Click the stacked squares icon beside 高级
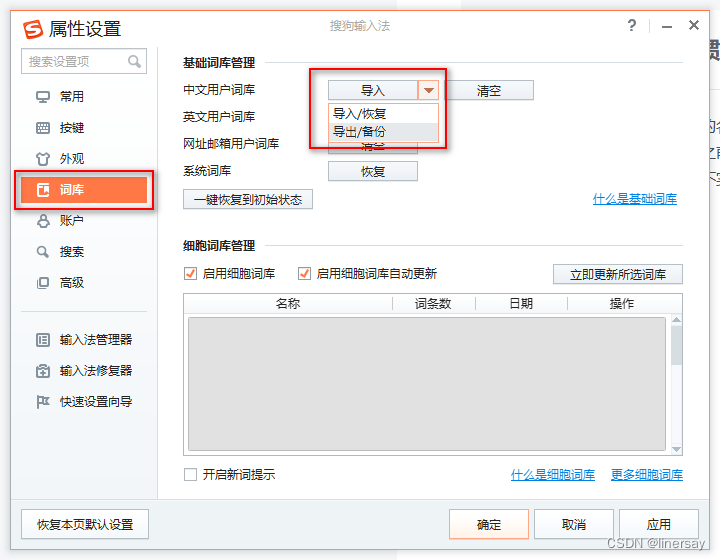This screenshot has width=720, height=560. click(x=43, y=283)
